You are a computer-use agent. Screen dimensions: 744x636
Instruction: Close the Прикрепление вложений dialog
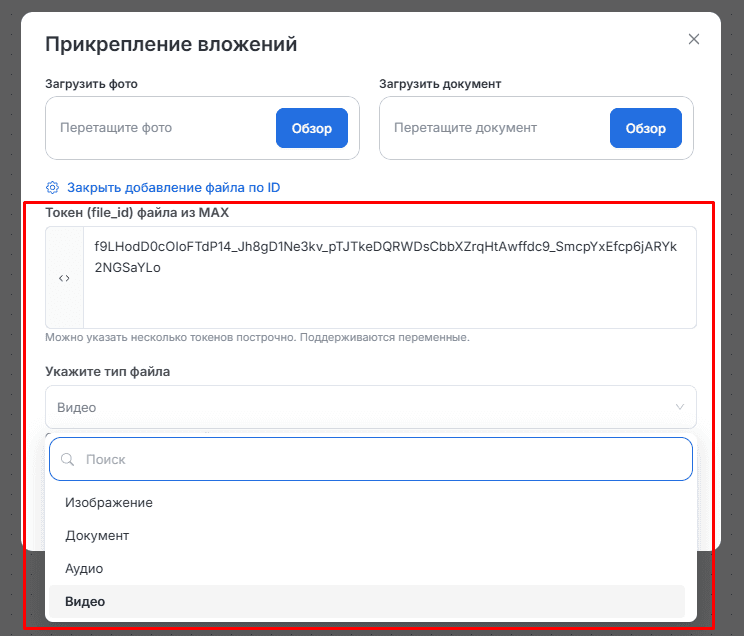tap(694, 39)
